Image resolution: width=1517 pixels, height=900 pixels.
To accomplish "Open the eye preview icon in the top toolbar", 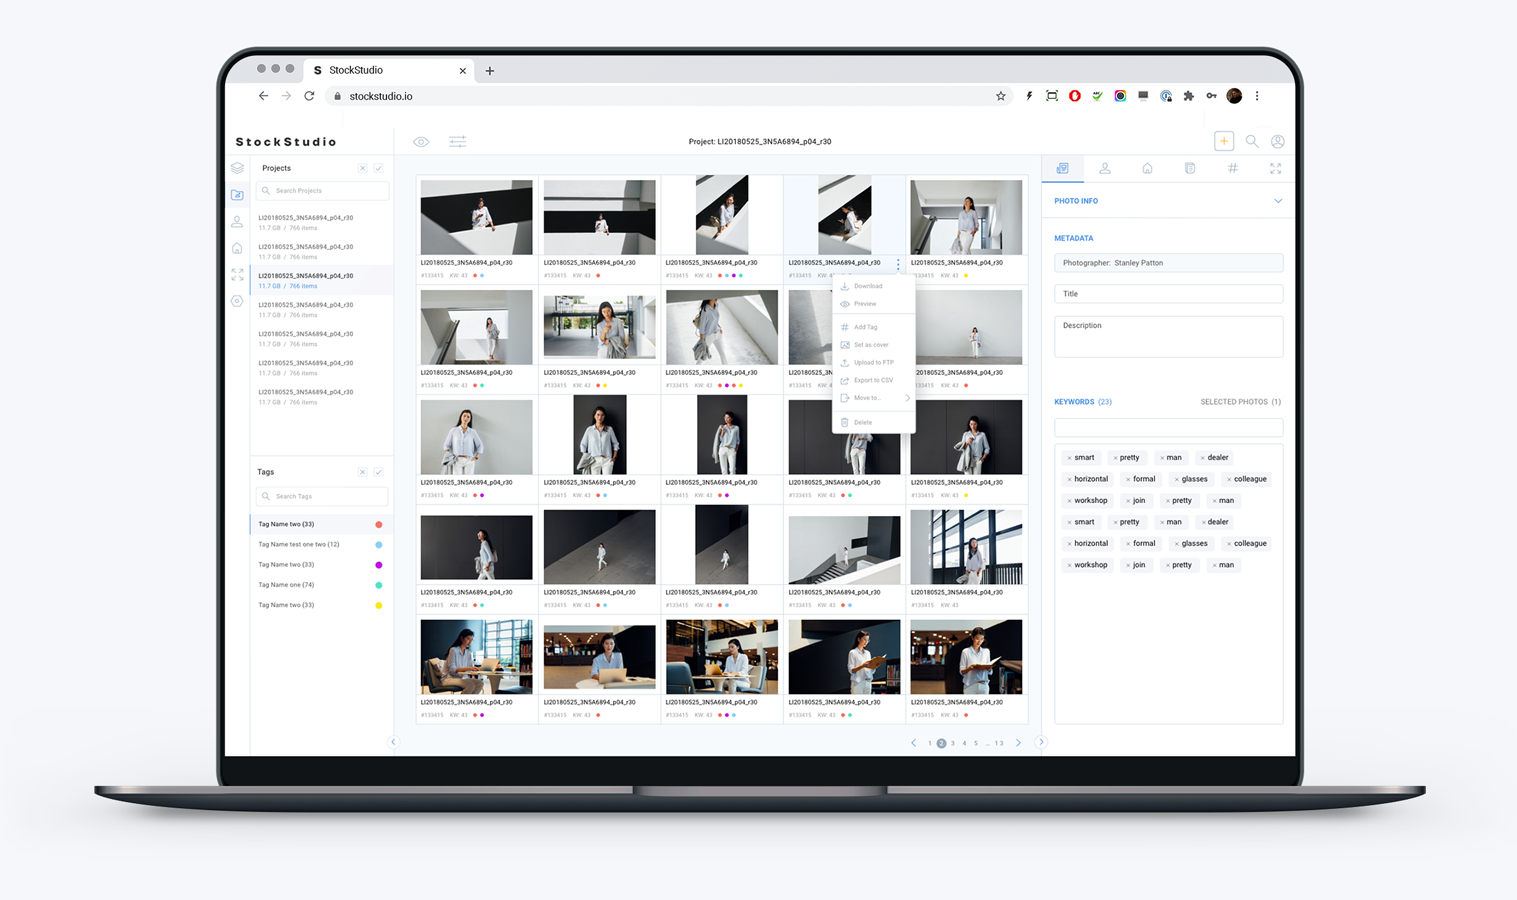I will coord(421,141).
